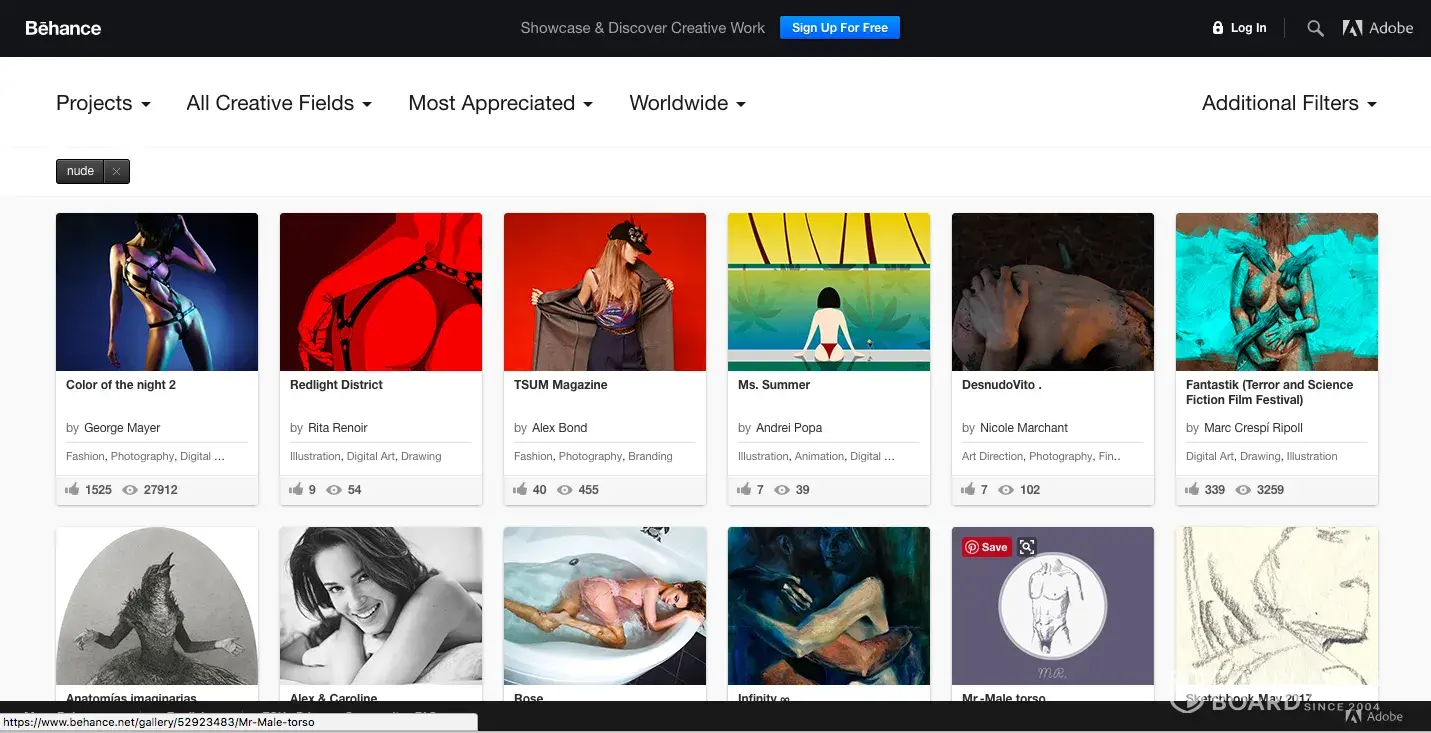
Task: Click the Rose bathtub thumbnail
Action: point(605,606)
